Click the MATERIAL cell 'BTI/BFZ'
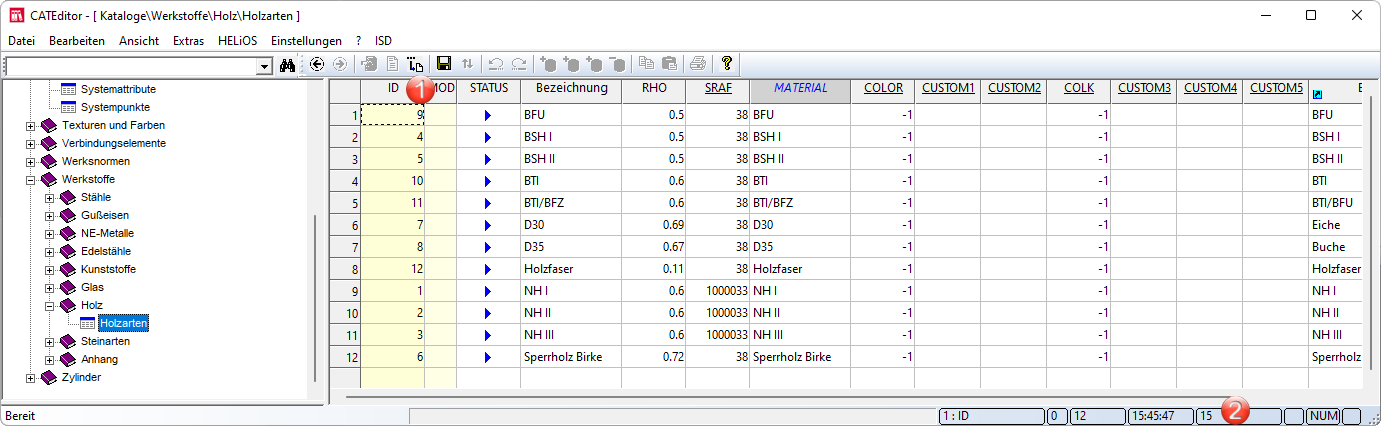The width and height of the screenshot is (1381, 426). 800,203
